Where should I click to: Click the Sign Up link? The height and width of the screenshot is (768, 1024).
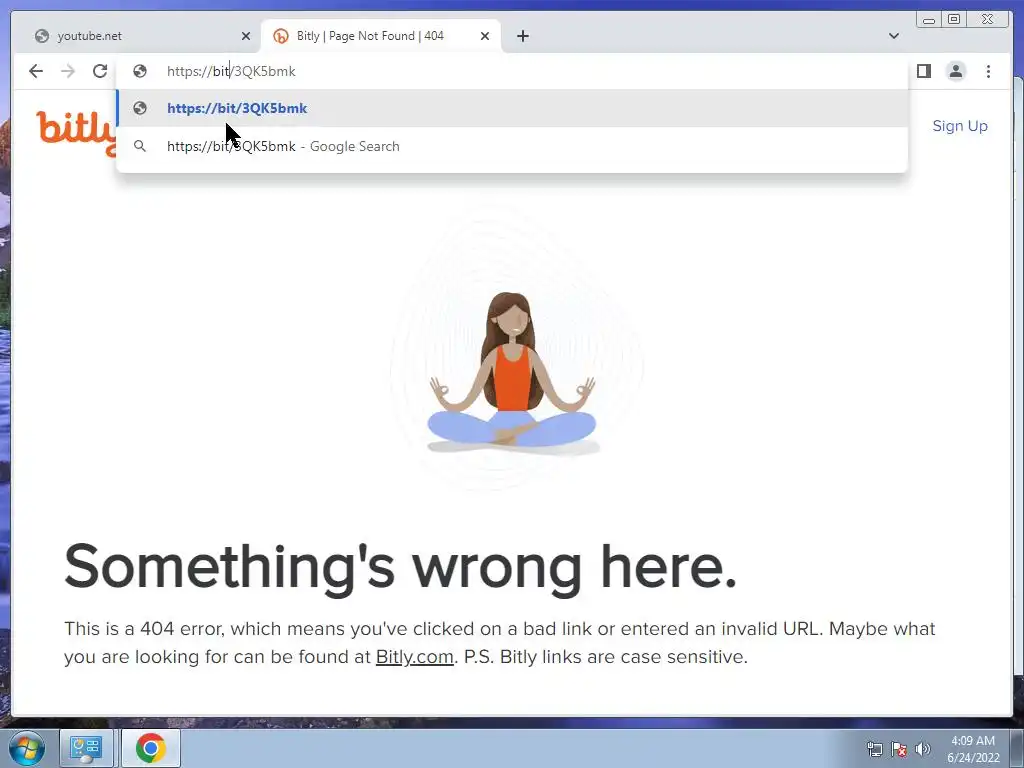959,126
